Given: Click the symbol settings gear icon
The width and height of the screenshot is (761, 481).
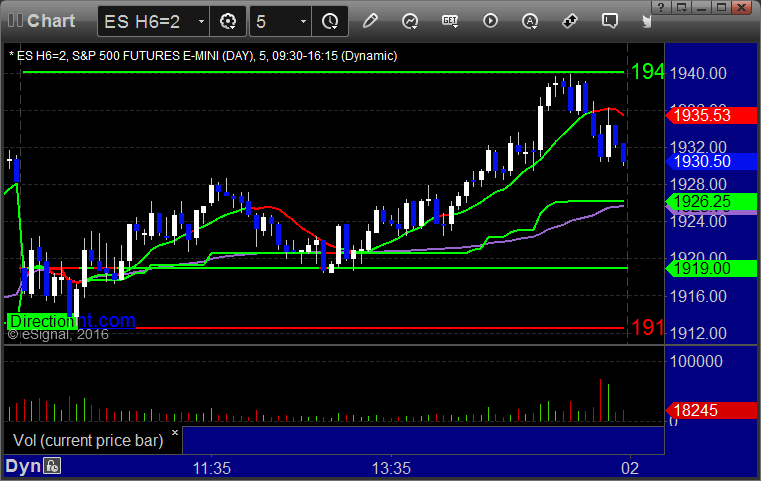Looking at the screenshot, I should [227, 20].
